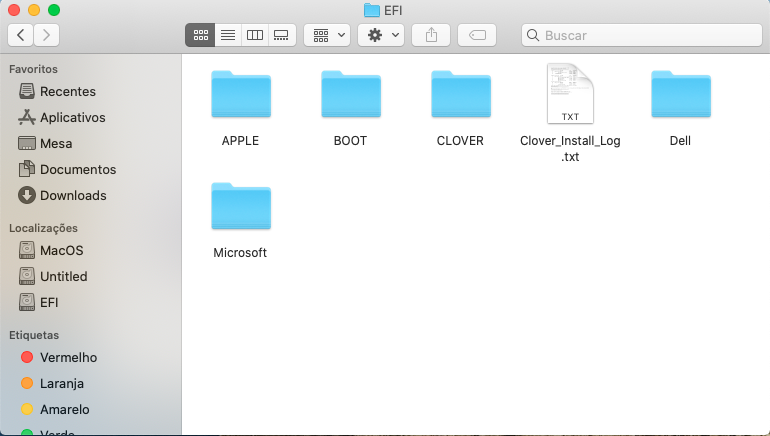Click the magnifier icon in search
Viewport: 770px width, 436px height.
pos(533,35)
